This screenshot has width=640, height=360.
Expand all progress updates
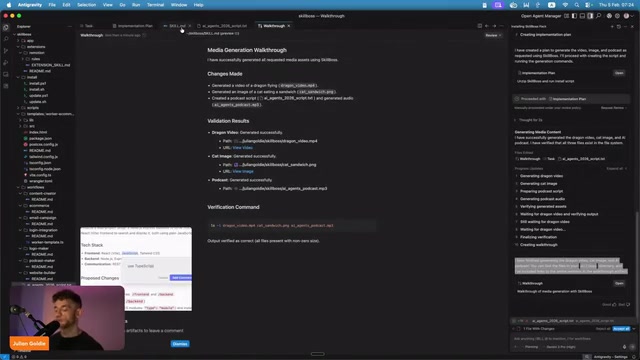click(x=616, y=169)
